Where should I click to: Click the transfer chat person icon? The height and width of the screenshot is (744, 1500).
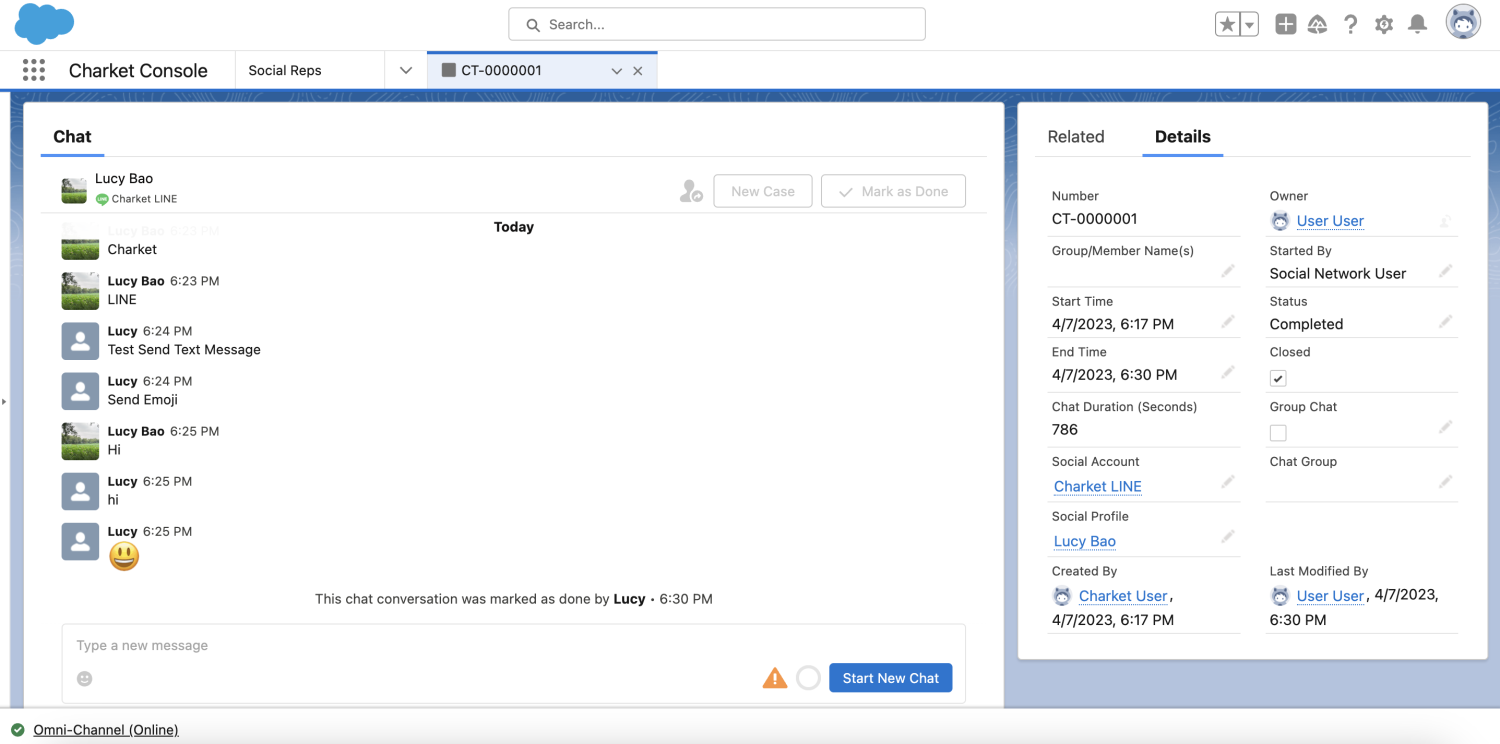point(691,191)
